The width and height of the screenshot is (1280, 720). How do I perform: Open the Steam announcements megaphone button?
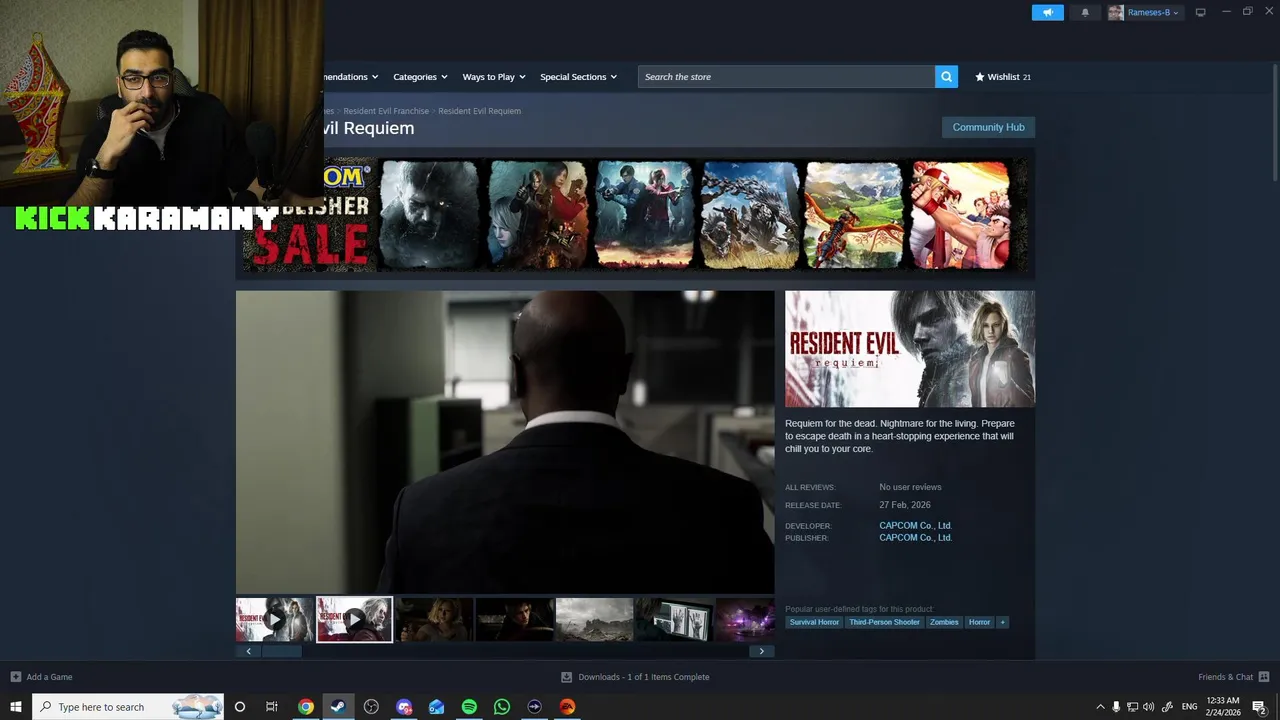[1047, 12]
